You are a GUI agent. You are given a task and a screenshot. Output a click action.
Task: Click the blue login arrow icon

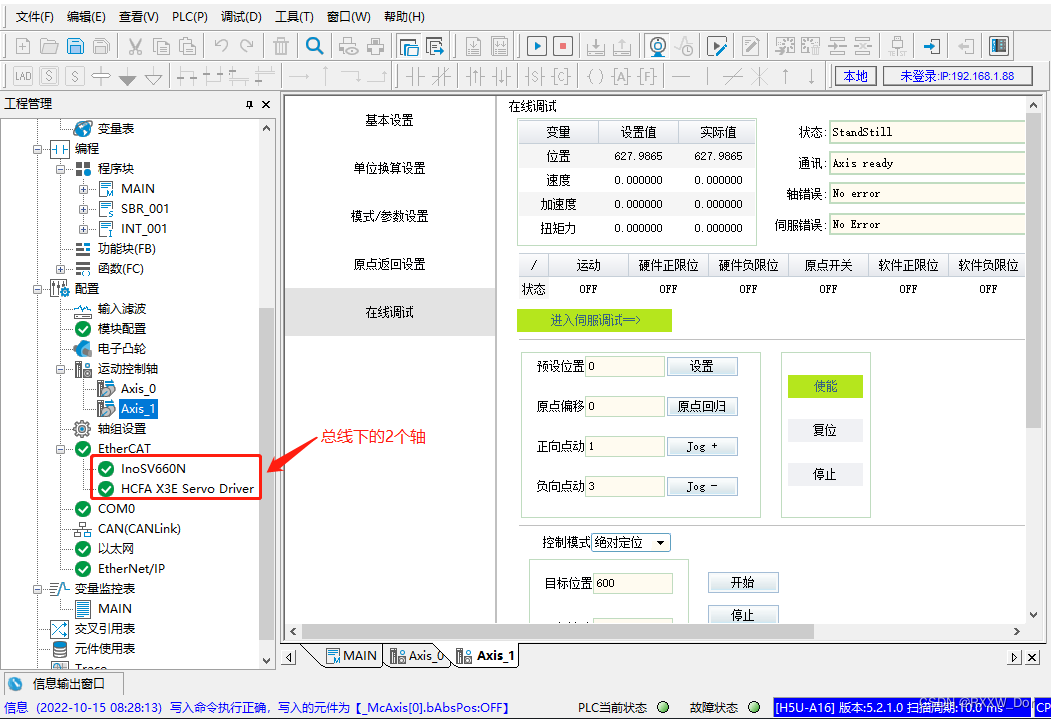point(932,46)
